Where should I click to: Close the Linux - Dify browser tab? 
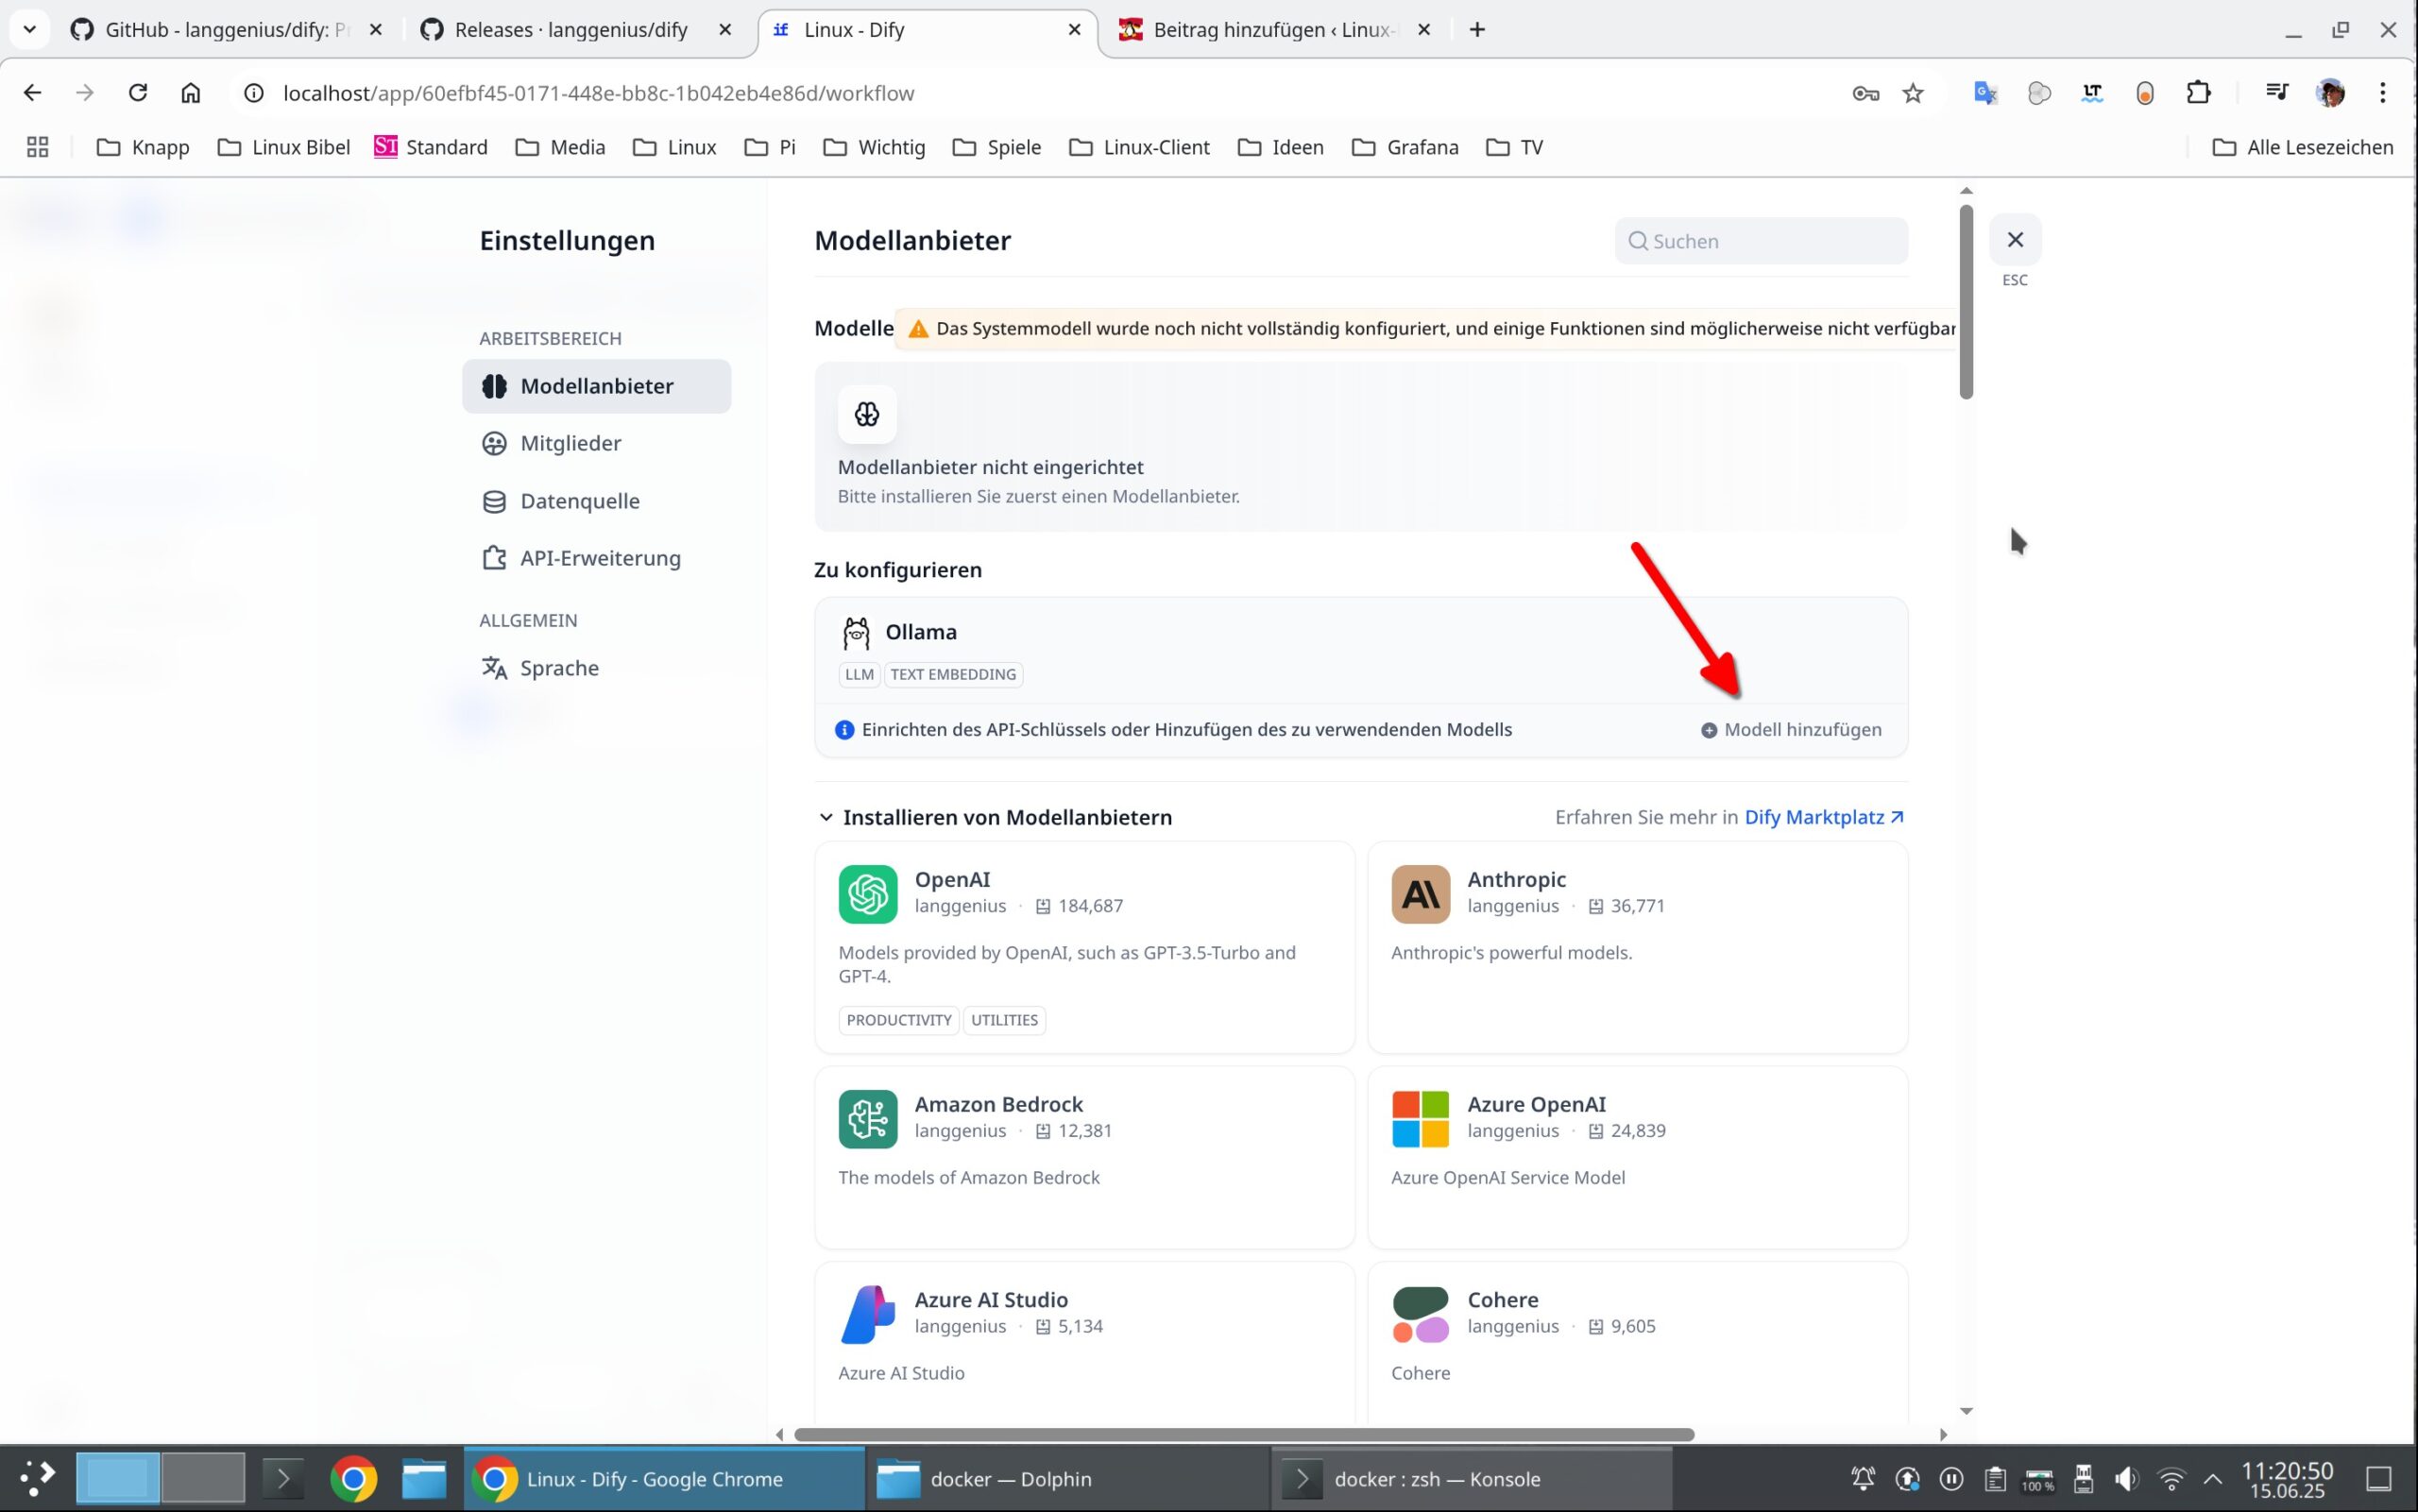(x=1074, y=30)
